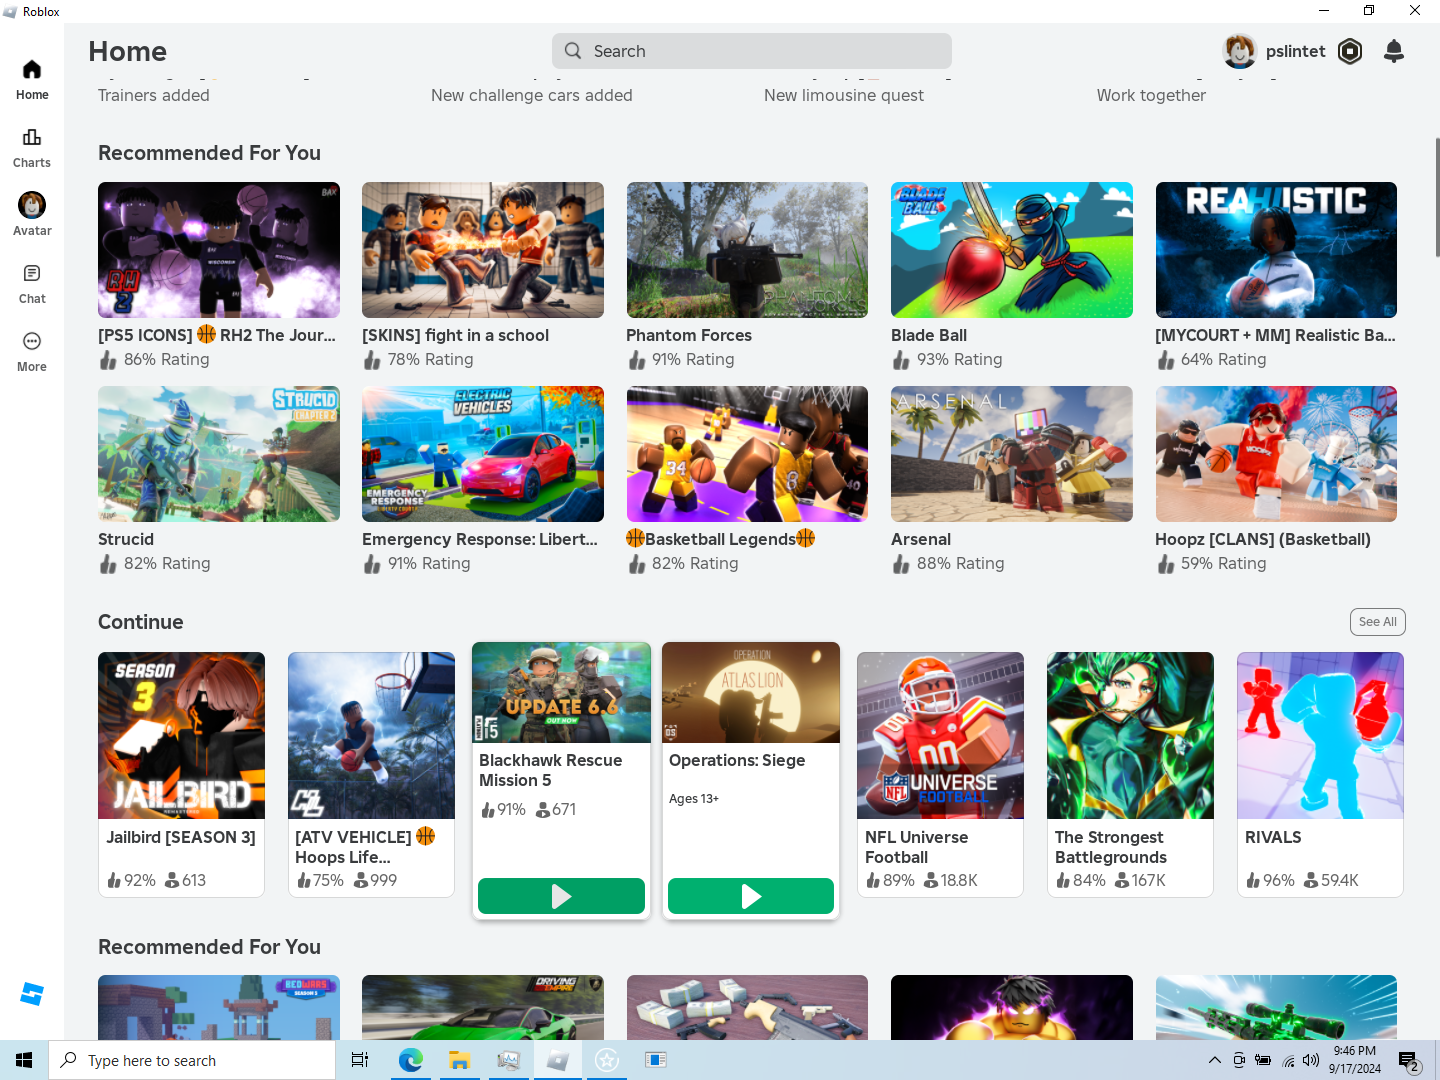
Task: Click the Blackhawk Rescue Mission 5 thumbnail image
Action: pyautogui.click(x=561, y=692)
